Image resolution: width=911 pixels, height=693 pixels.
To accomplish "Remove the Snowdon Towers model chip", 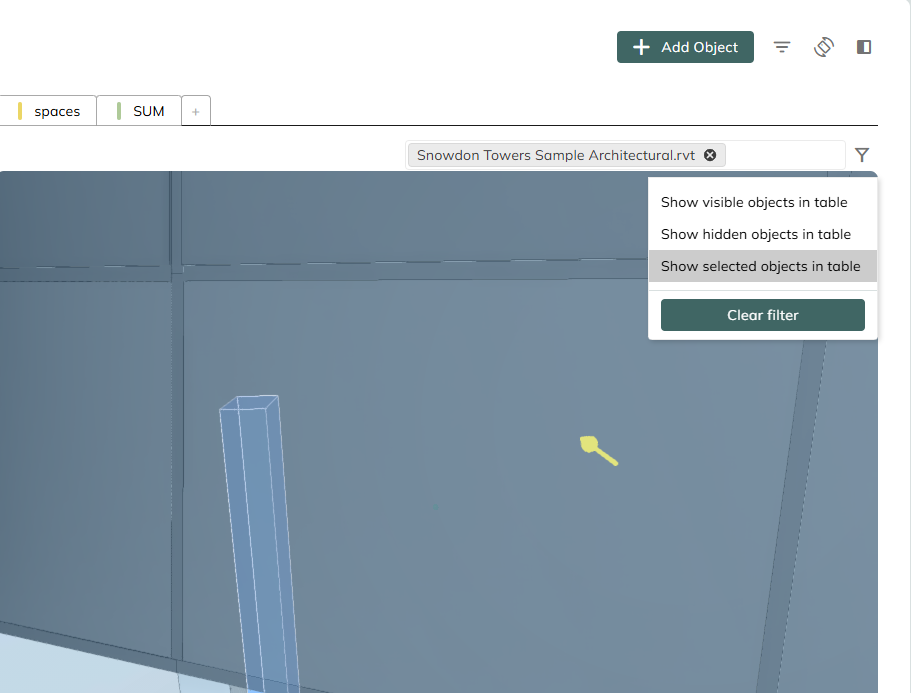I will (x=710, y=155).
